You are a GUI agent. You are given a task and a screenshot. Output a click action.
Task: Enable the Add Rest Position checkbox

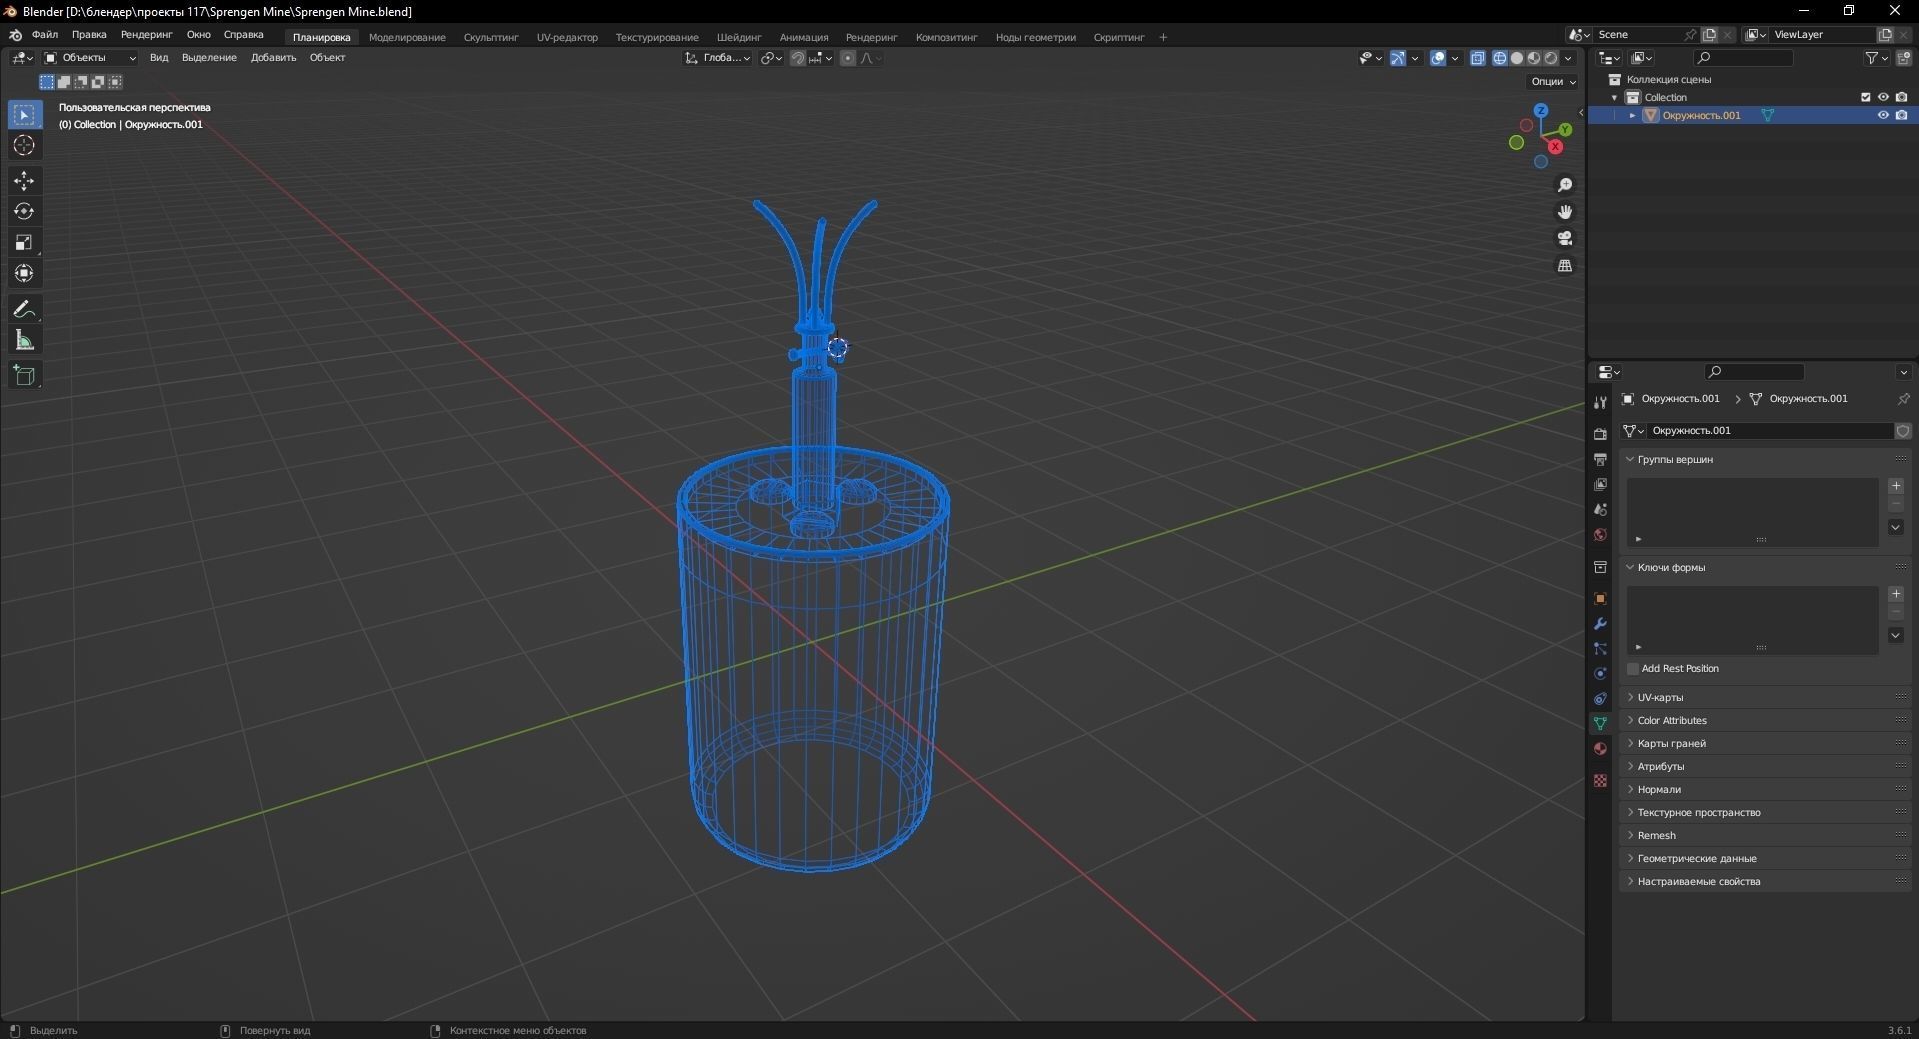pyautogui.click(x=1633, y=668)
